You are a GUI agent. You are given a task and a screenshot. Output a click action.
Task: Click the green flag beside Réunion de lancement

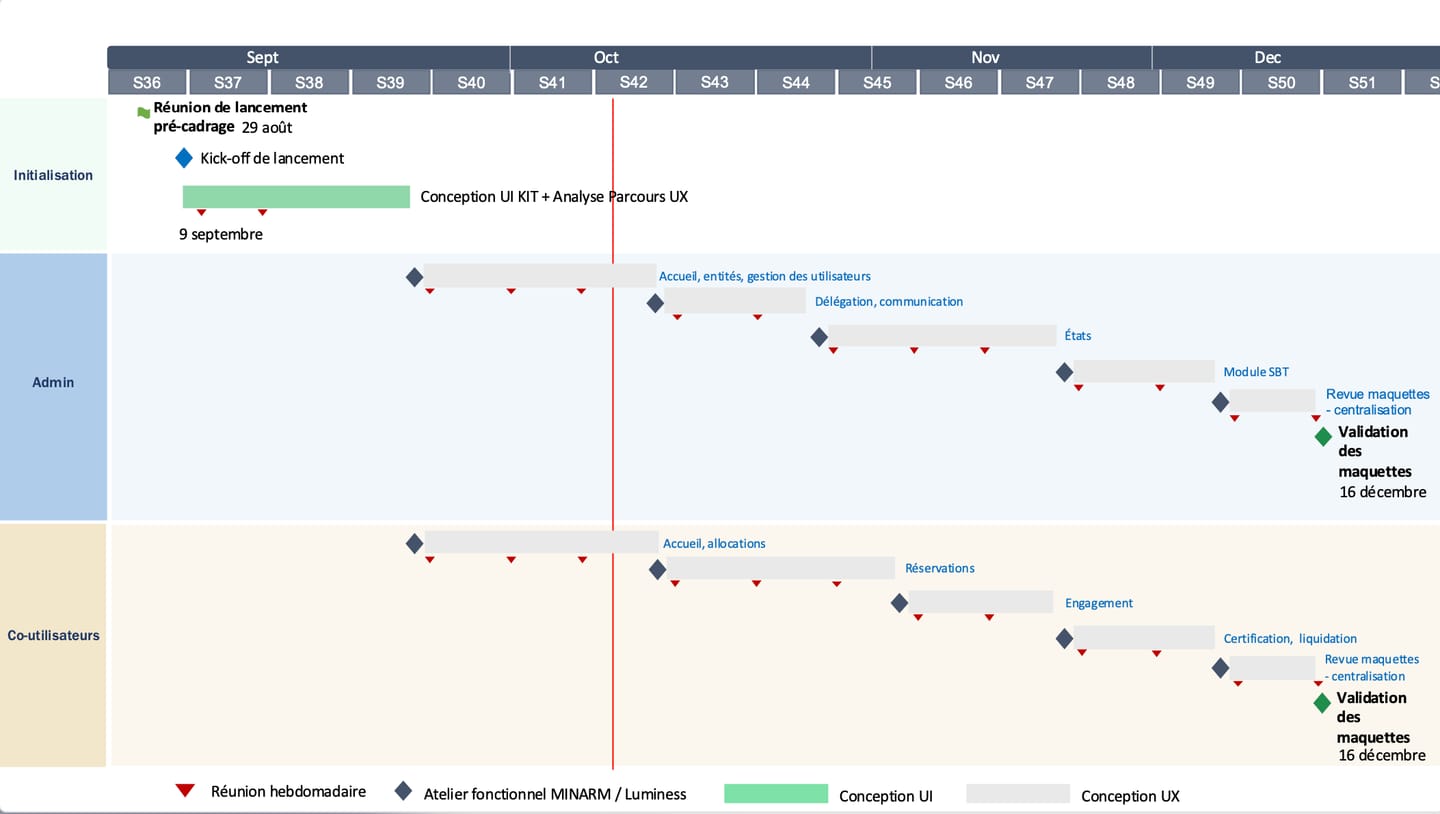coord(143,113)
